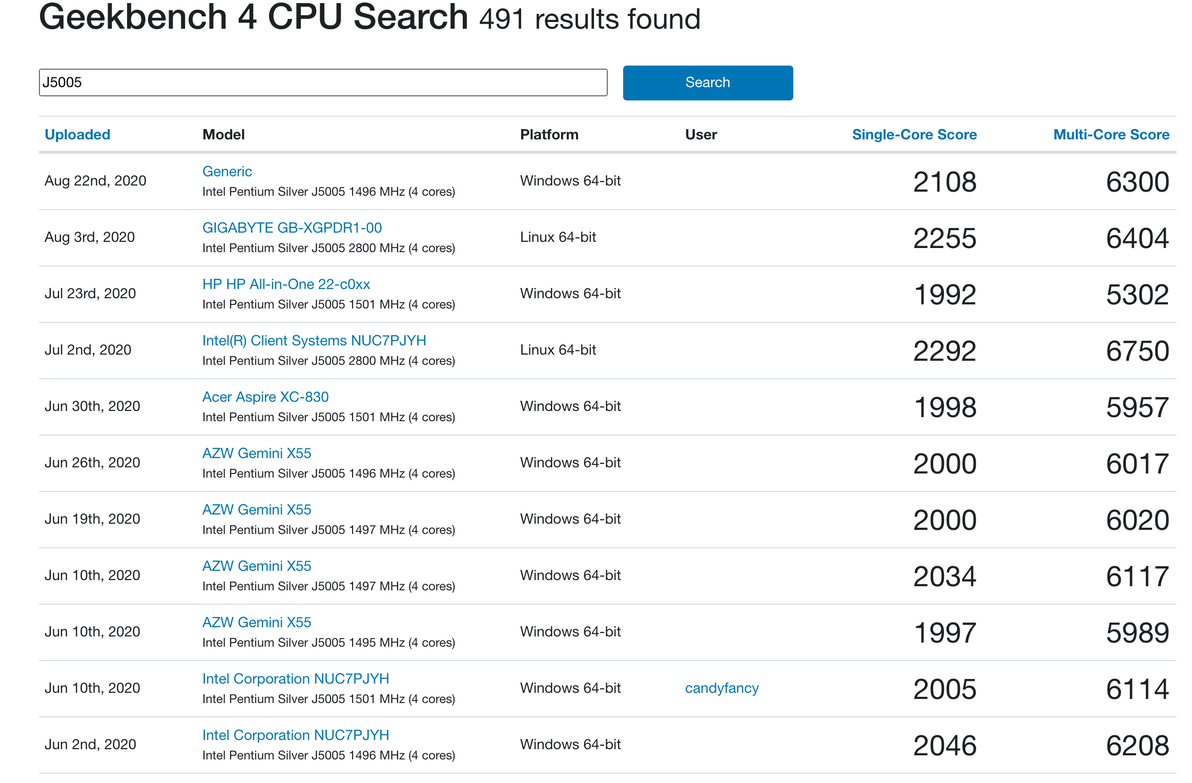Open AZW Gemini X55 result scoring 2034
This screenshot has height=783, width=1192.
click(257, 566)
